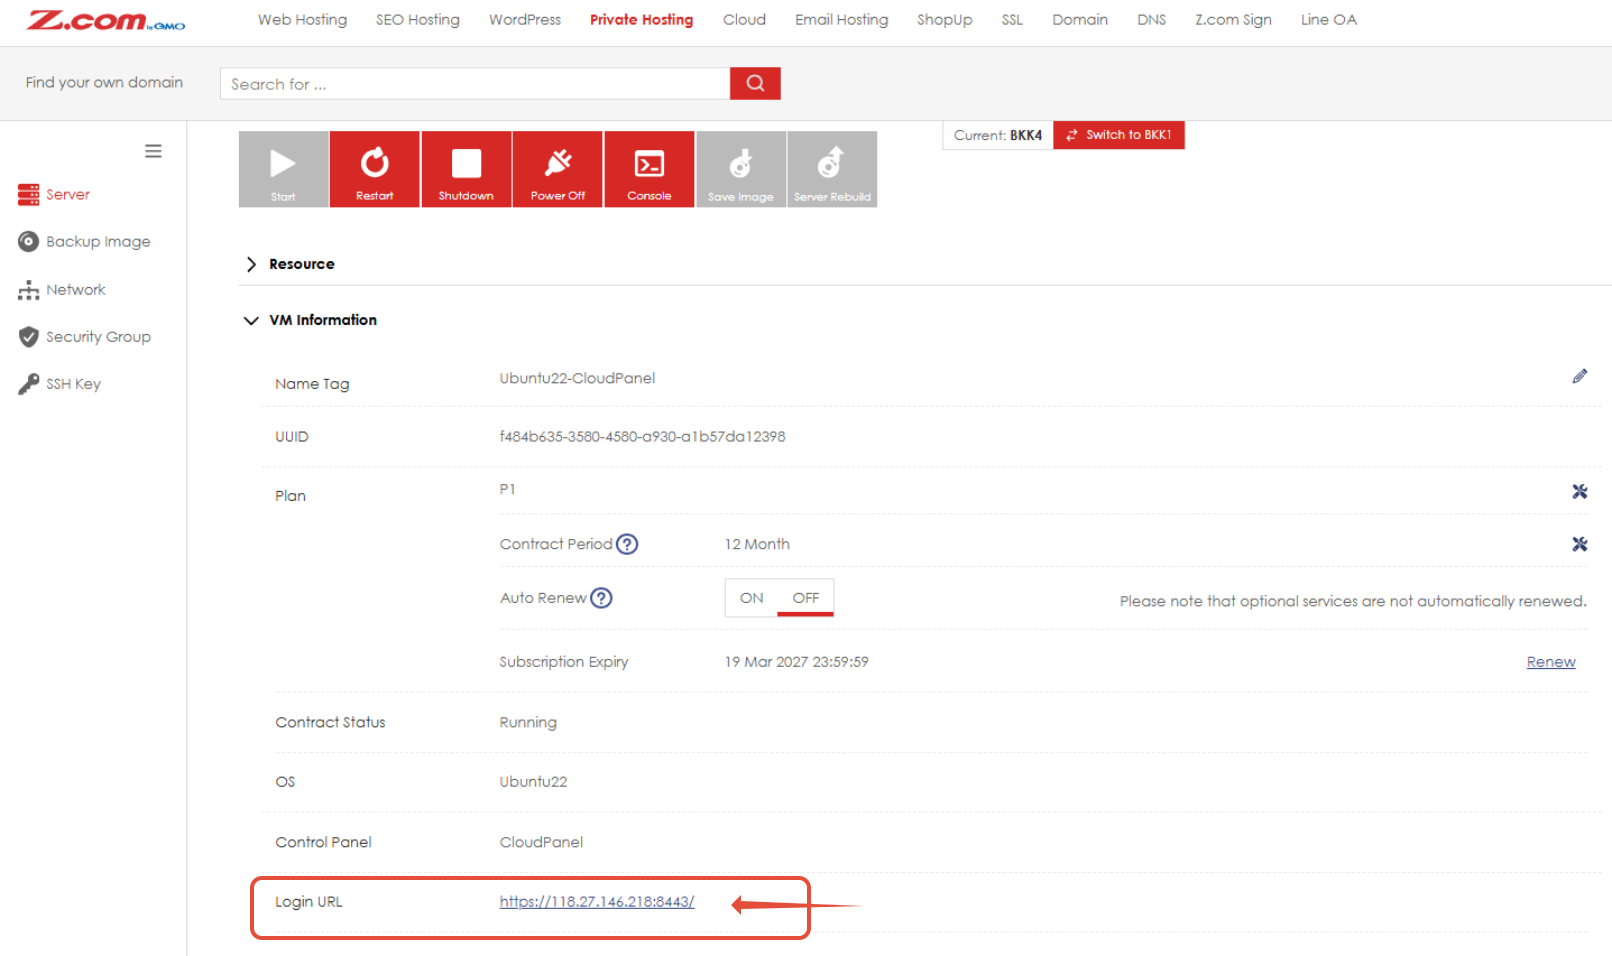Viewport: 1612px width, 956px height.
Task: Open SSL menu item
Action: [x=1012, y=20]
